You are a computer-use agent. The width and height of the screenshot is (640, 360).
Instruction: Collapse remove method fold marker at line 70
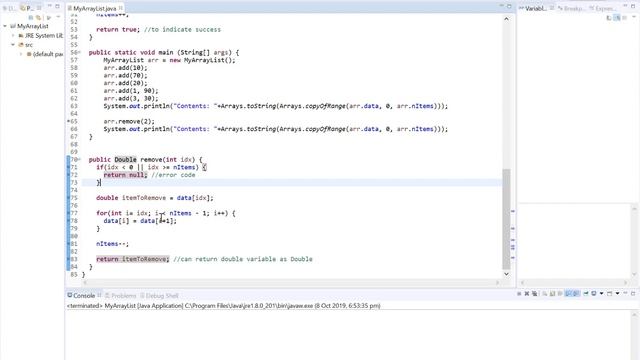(x=79, y=160)
